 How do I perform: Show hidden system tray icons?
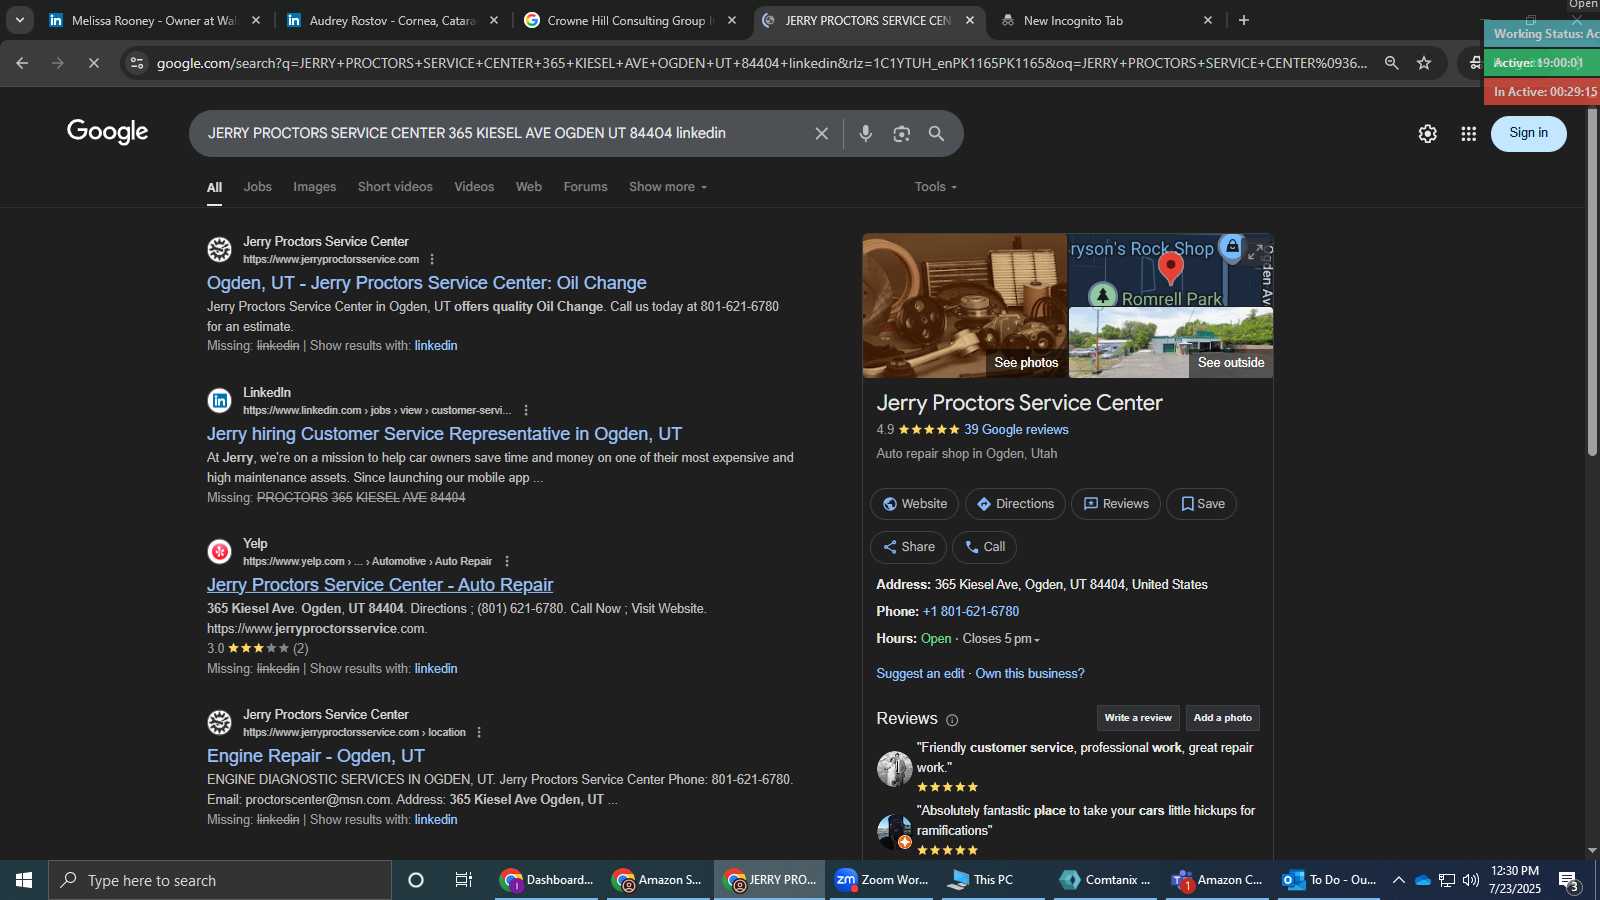[1398, 880]
